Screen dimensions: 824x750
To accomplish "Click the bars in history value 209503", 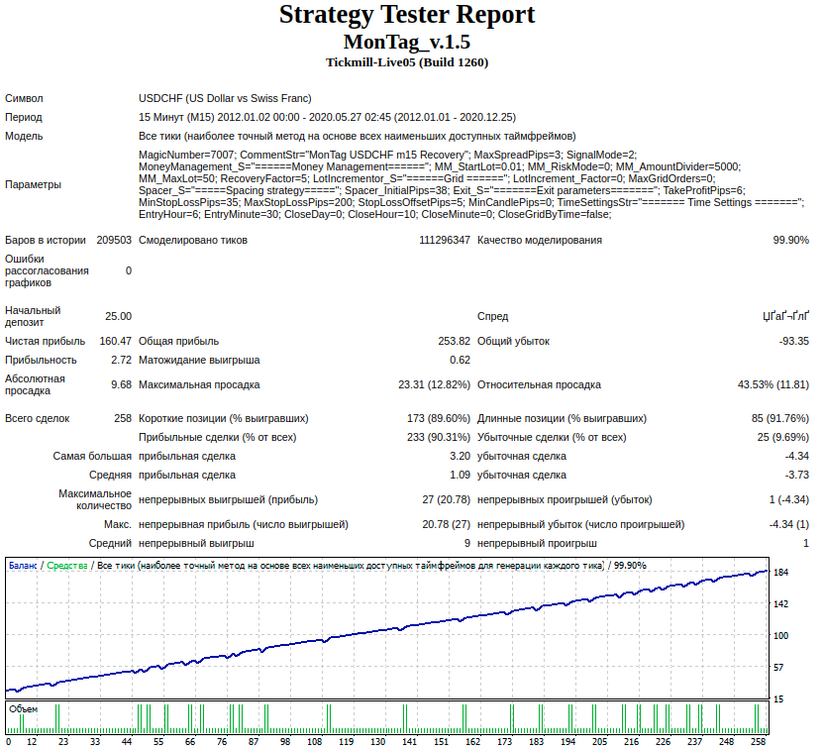I will [x=114, y=240].
